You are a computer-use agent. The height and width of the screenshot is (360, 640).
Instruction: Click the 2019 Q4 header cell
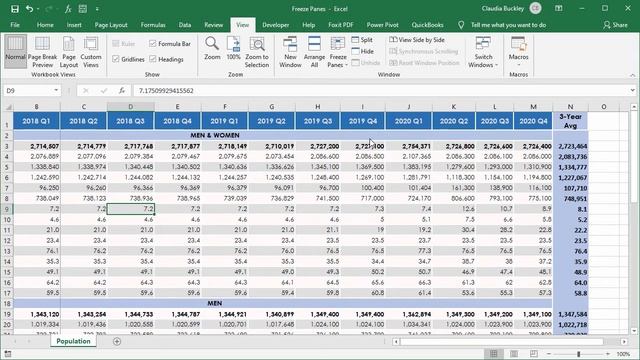tap(362, 121)
